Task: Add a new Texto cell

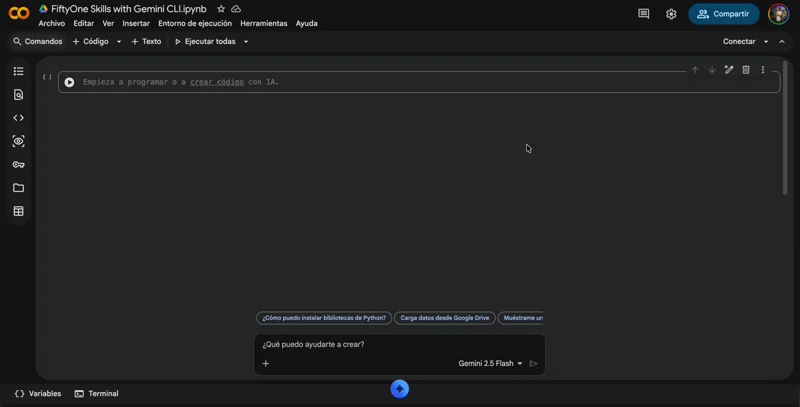Action: [146, 41]
